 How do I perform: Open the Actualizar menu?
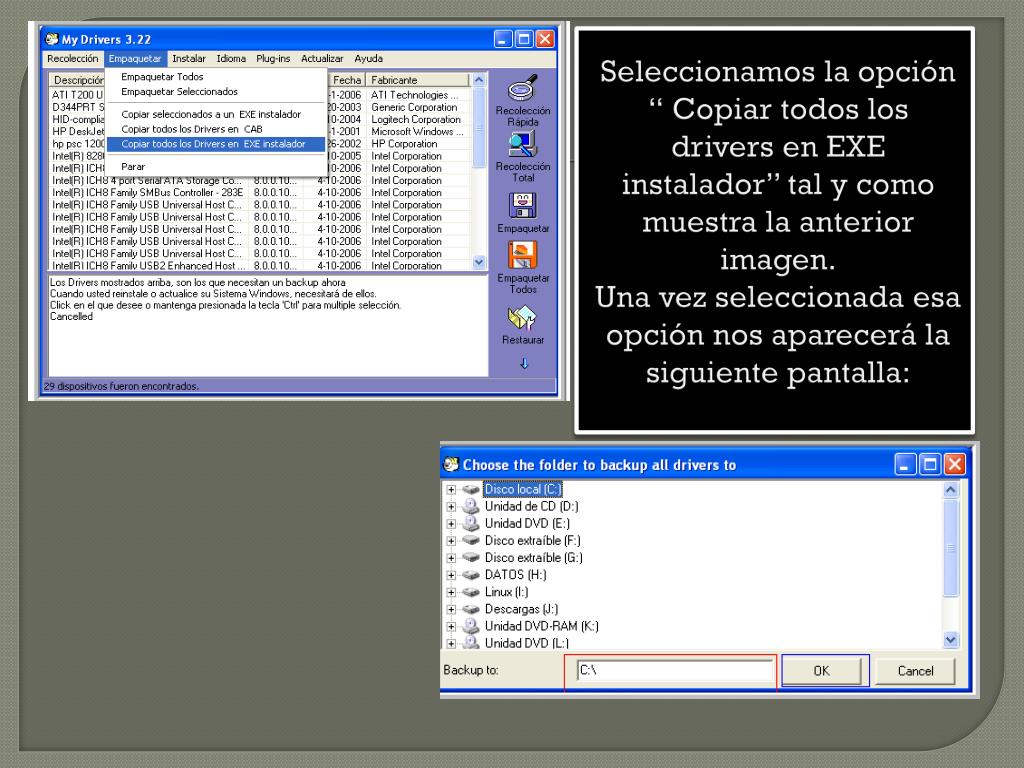point(322,59)
